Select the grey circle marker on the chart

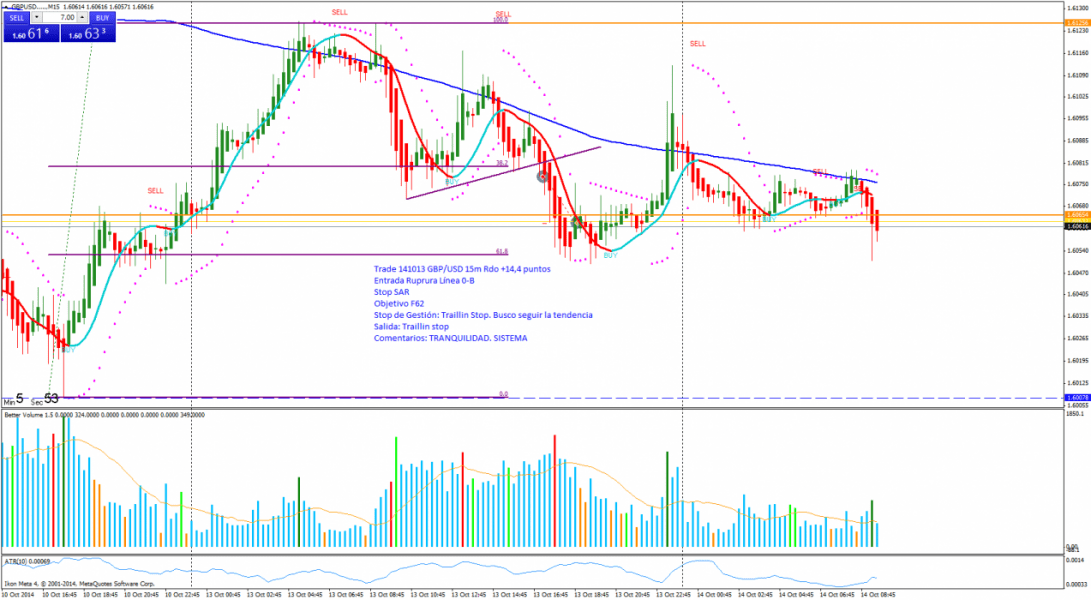tap(542, 177)
